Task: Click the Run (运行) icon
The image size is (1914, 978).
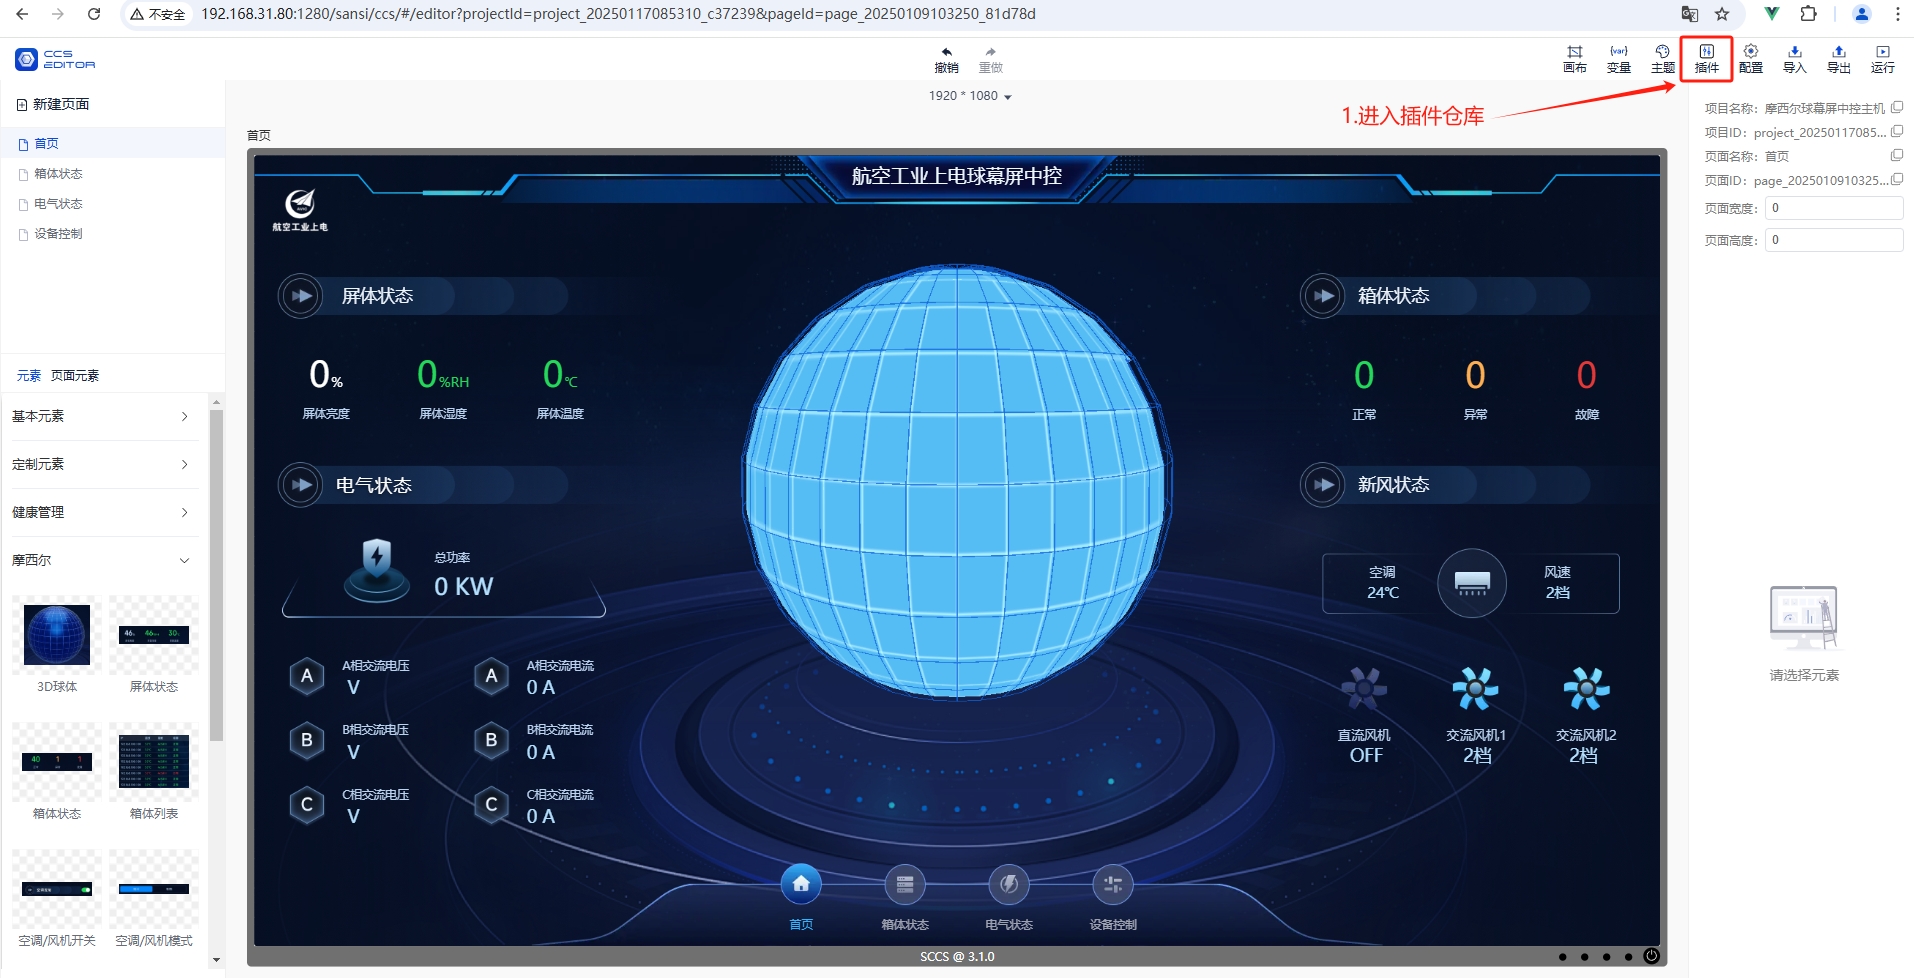Action: click(1883, 59)
